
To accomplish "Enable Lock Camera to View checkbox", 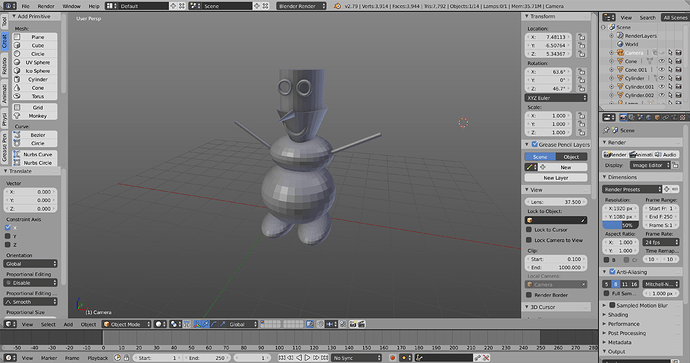I will coord(529,240).
